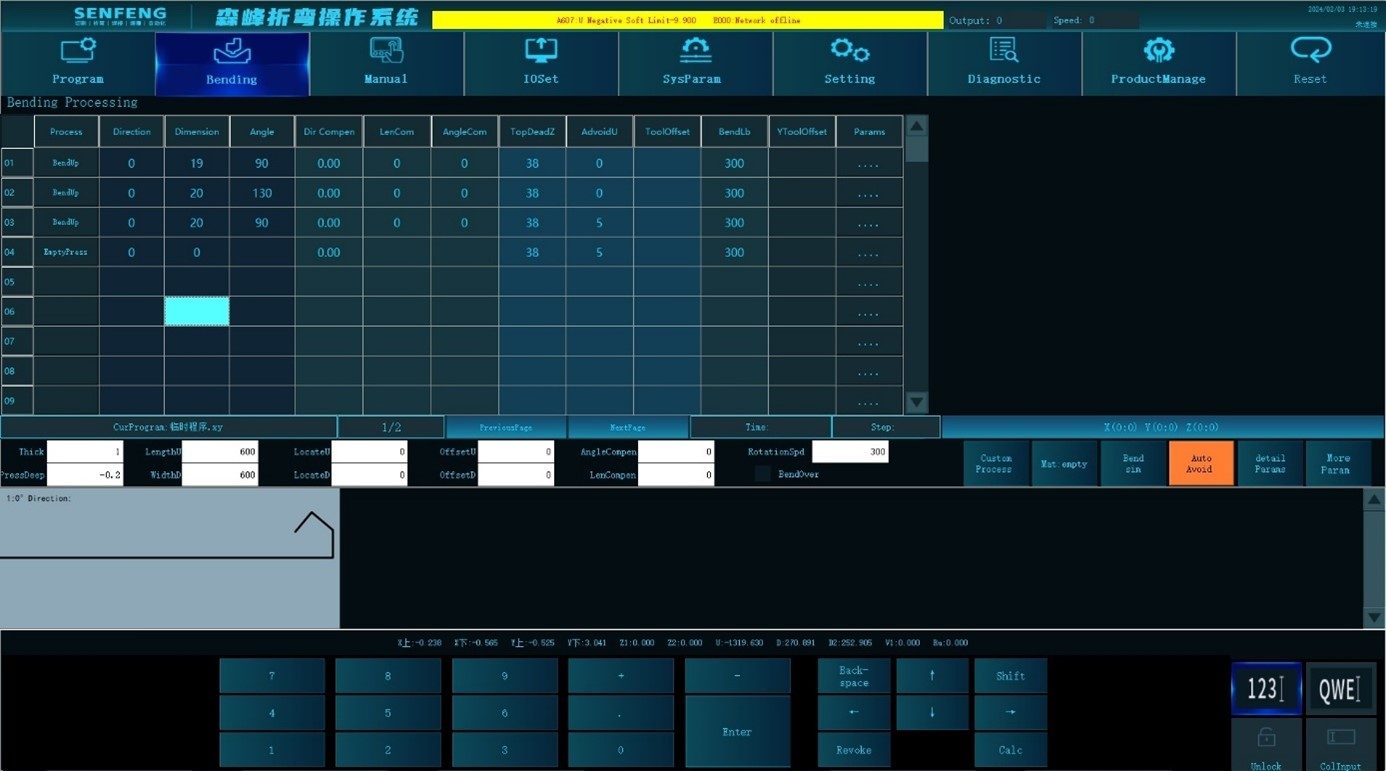This screenshot has height=771, width=1386.
Task: Open the Program module icon
Action: [78, 50]
